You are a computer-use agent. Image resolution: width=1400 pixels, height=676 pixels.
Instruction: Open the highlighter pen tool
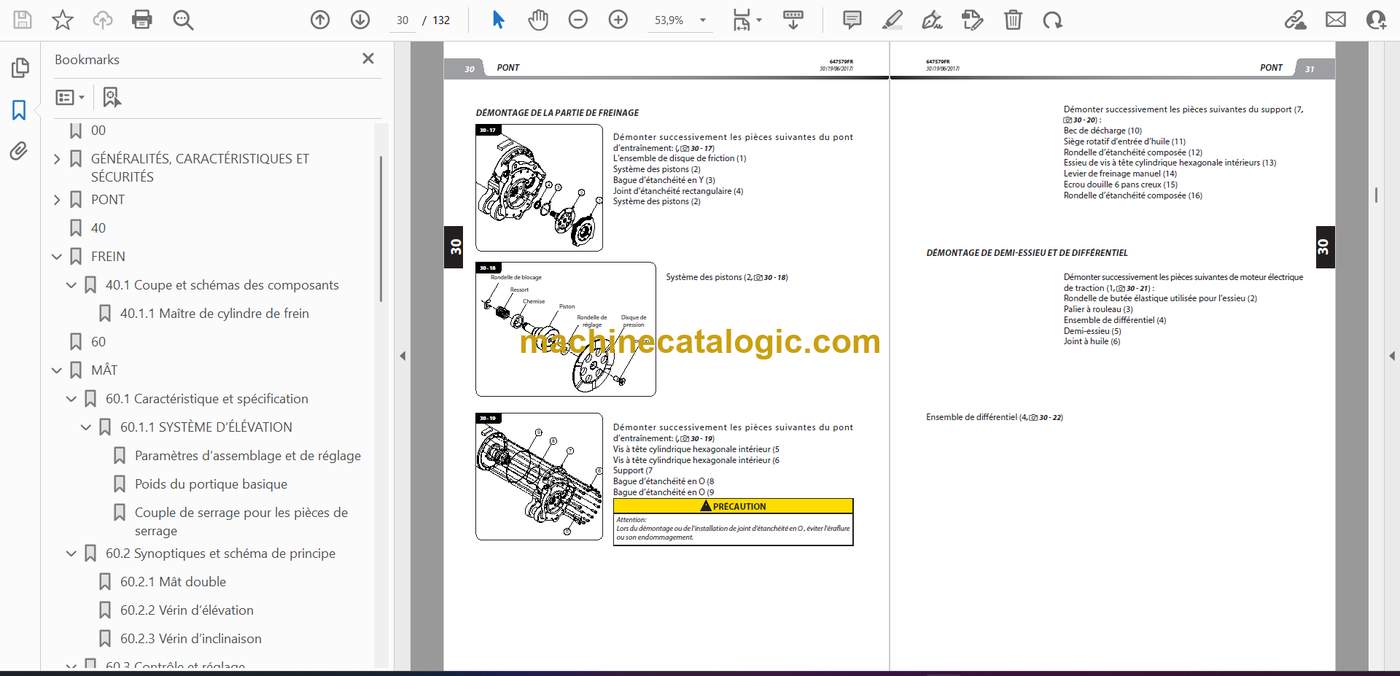click(893, 20)
